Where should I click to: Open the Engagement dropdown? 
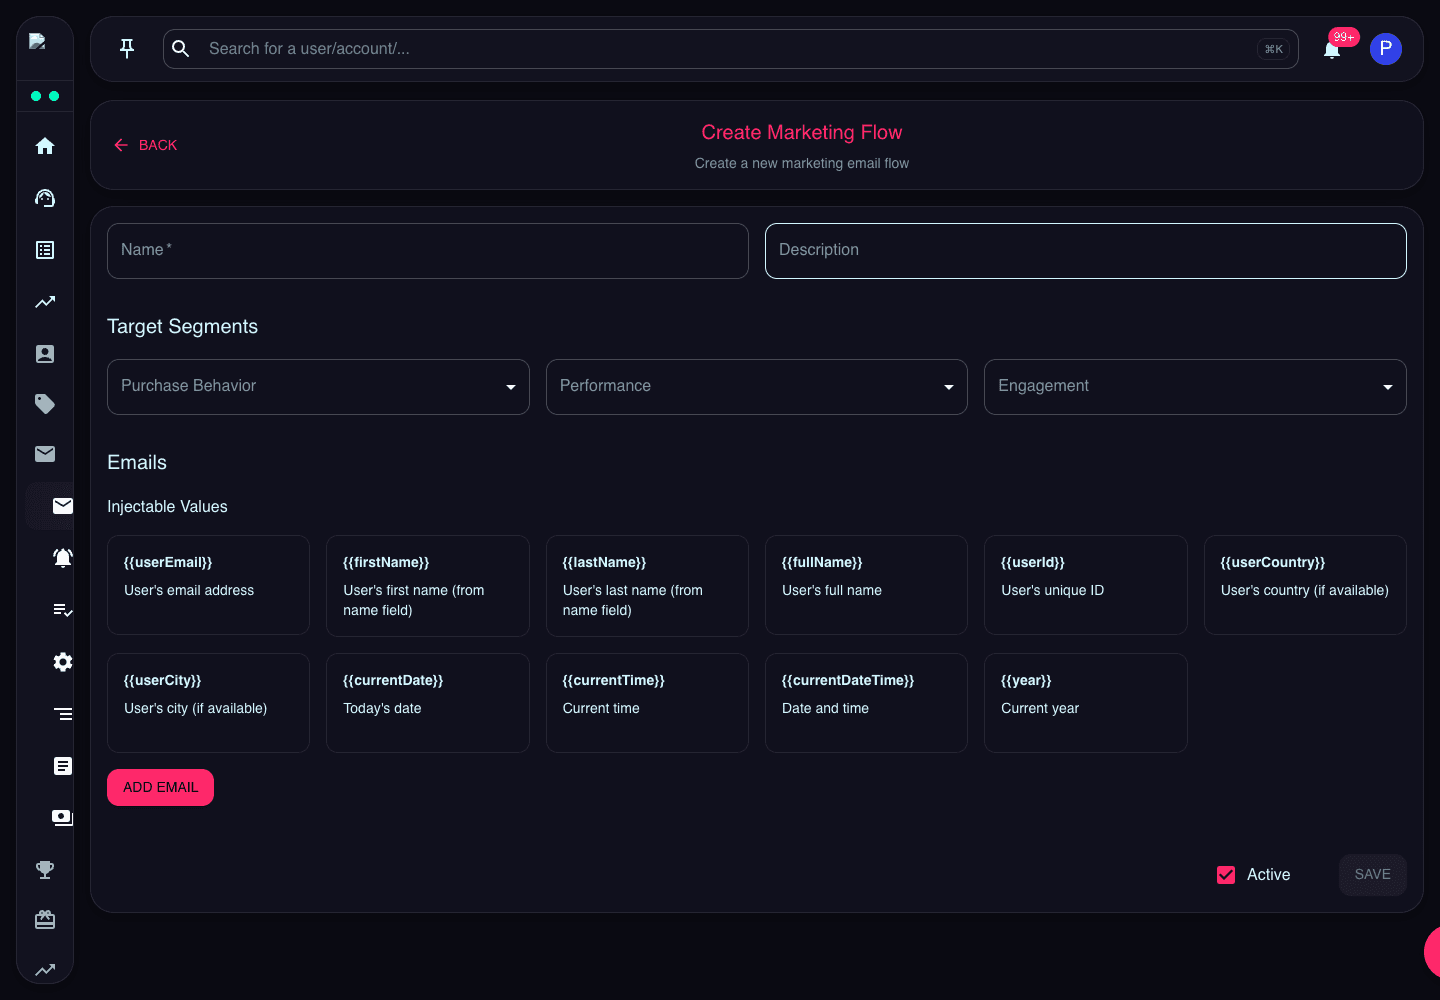1195,387
